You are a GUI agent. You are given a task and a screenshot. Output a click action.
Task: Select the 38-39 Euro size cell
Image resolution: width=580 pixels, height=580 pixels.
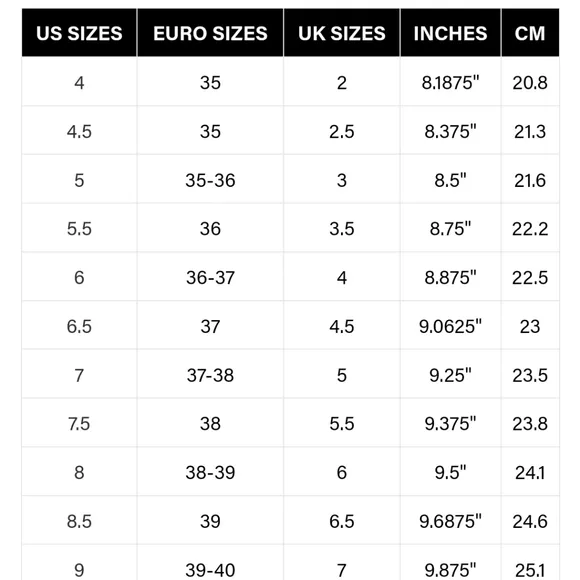click(210, 472)
